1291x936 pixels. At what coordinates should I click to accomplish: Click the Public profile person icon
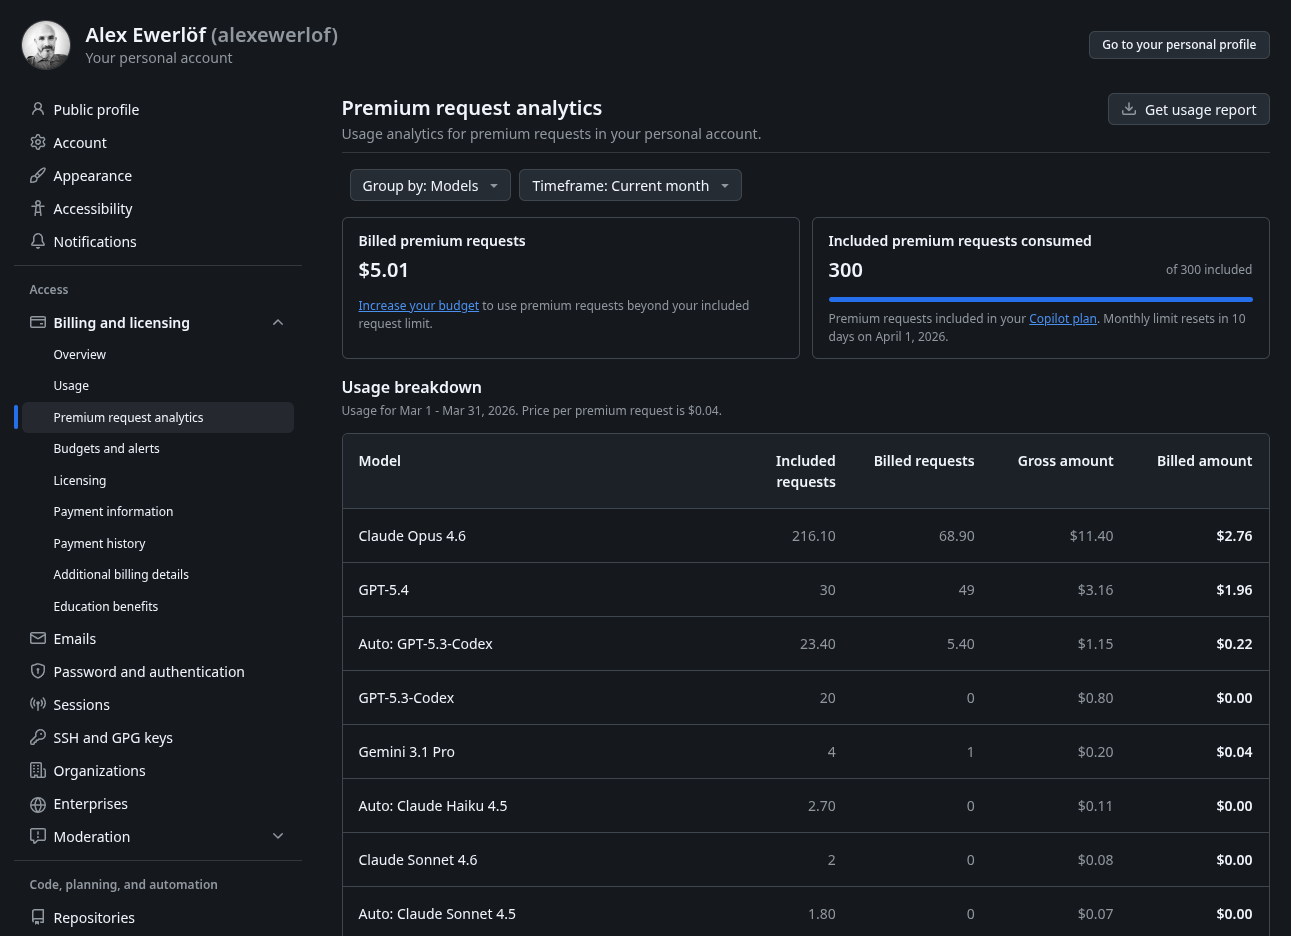pyautogui.click(x=38, y=109)
